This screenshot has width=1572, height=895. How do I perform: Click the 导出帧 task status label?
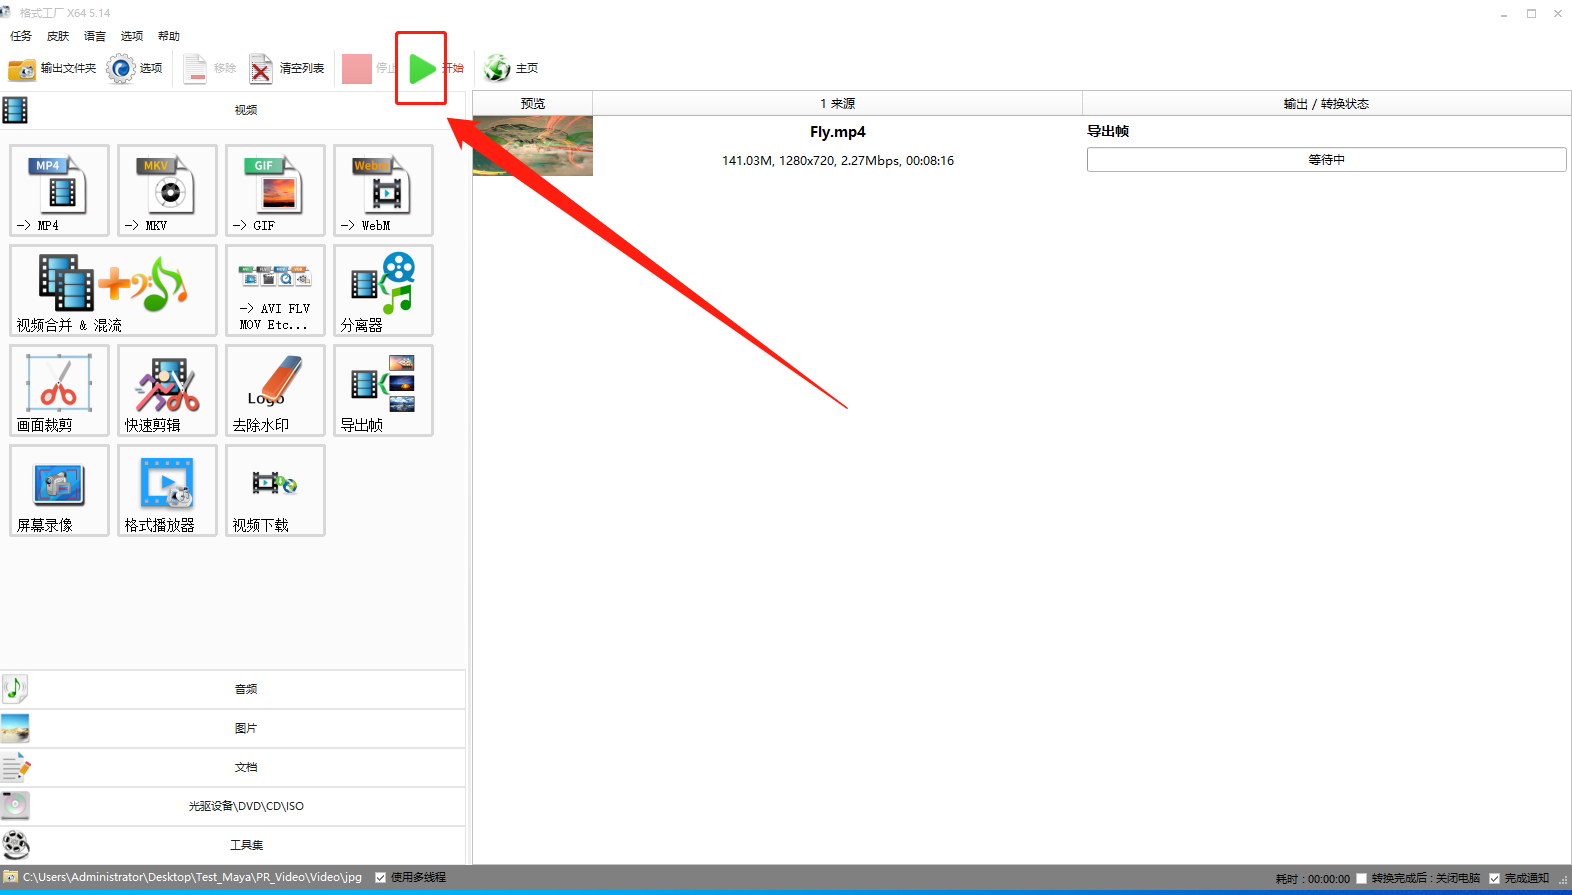[1108, 131]
